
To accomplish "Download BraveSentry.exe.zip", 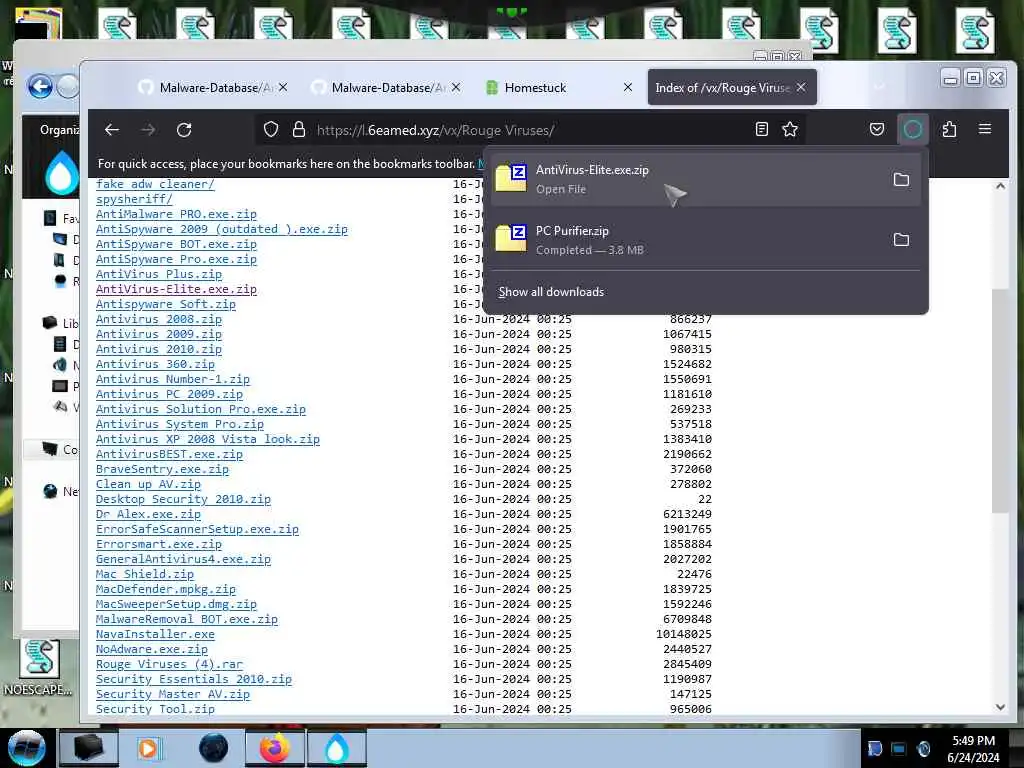I will (x=162, y=470).
